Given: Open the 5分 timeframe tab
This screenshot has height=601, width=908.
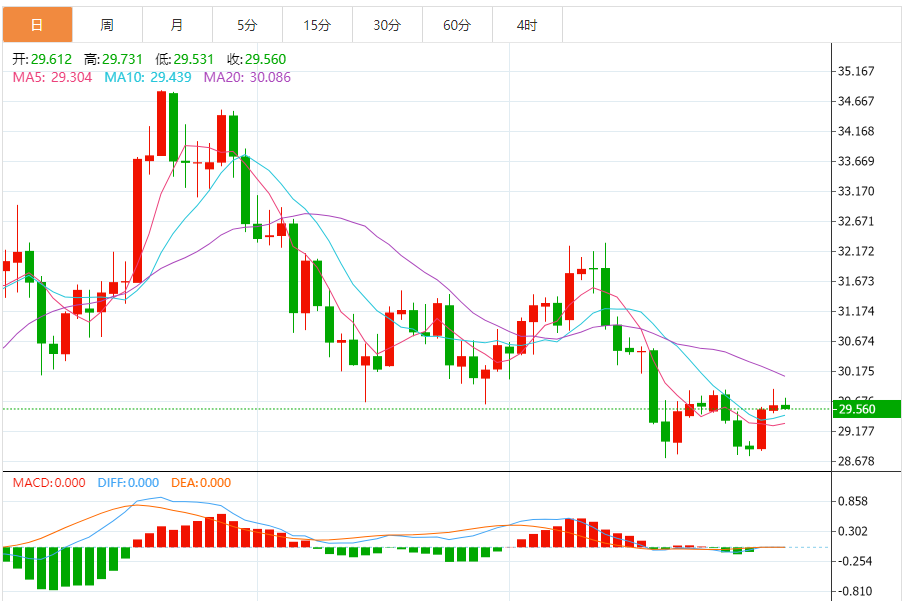Looking at the screenshot, I should [247, 25].
